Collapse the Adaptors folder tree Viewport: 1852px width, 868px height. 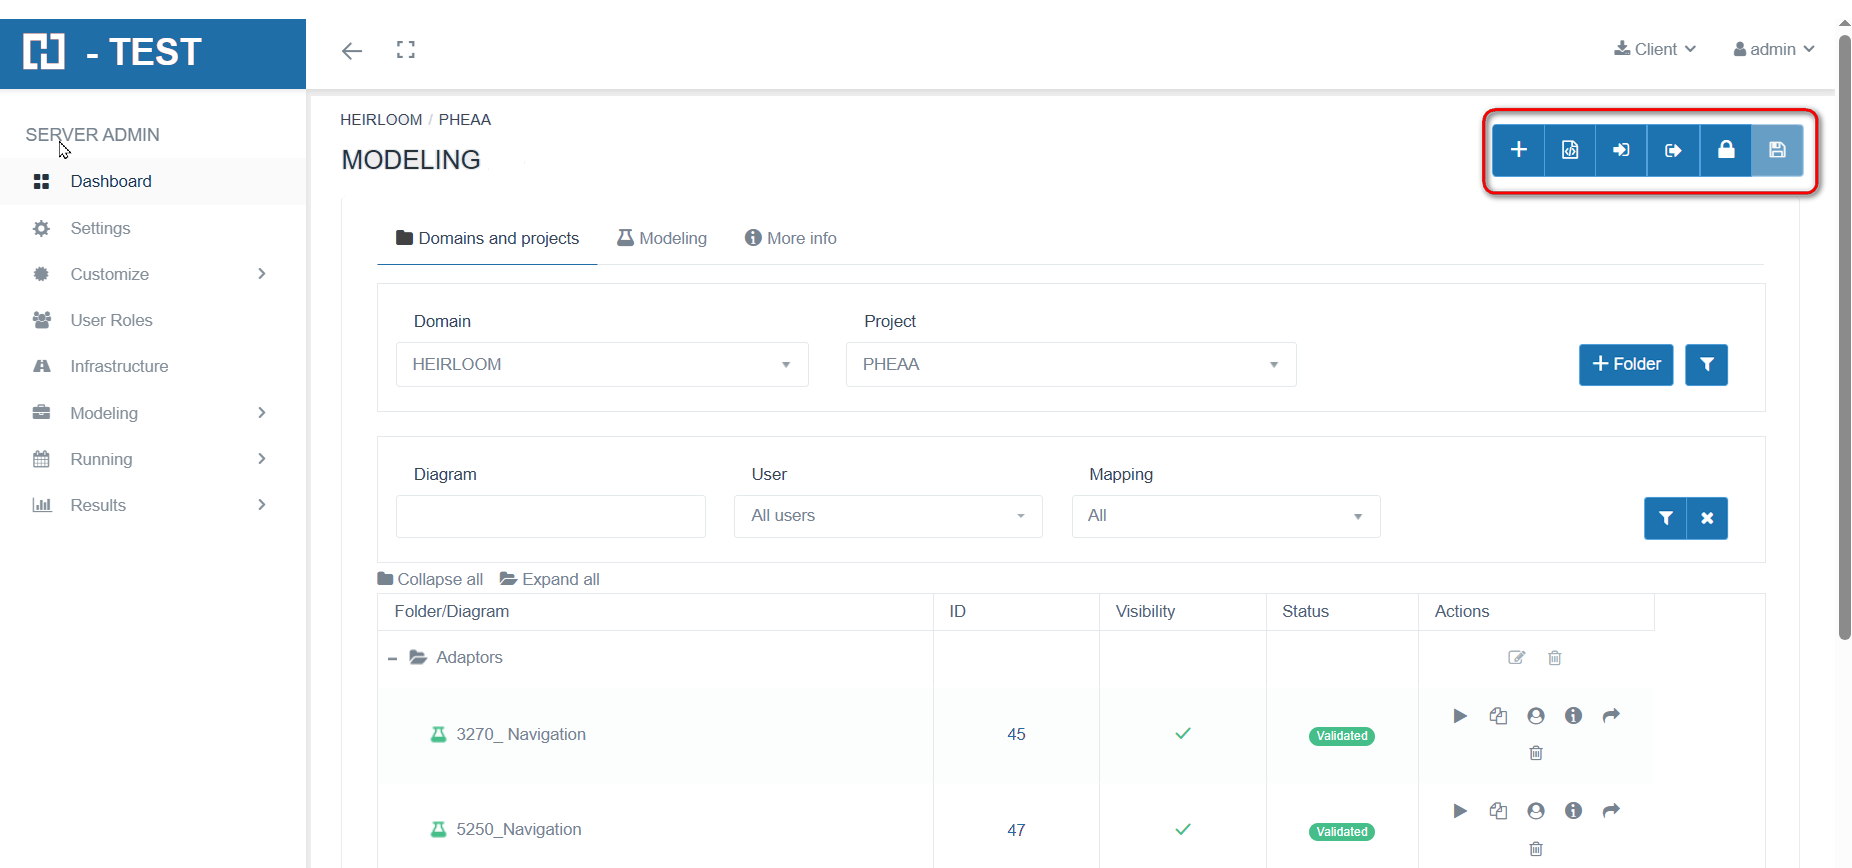coord(392,658)
